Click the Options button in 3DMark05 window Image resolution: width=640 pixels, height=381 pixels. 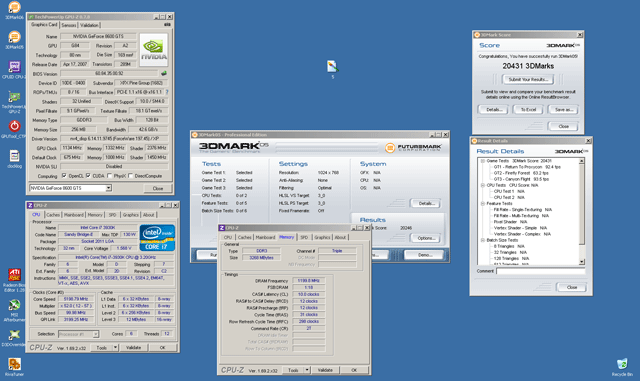(426, 238)
